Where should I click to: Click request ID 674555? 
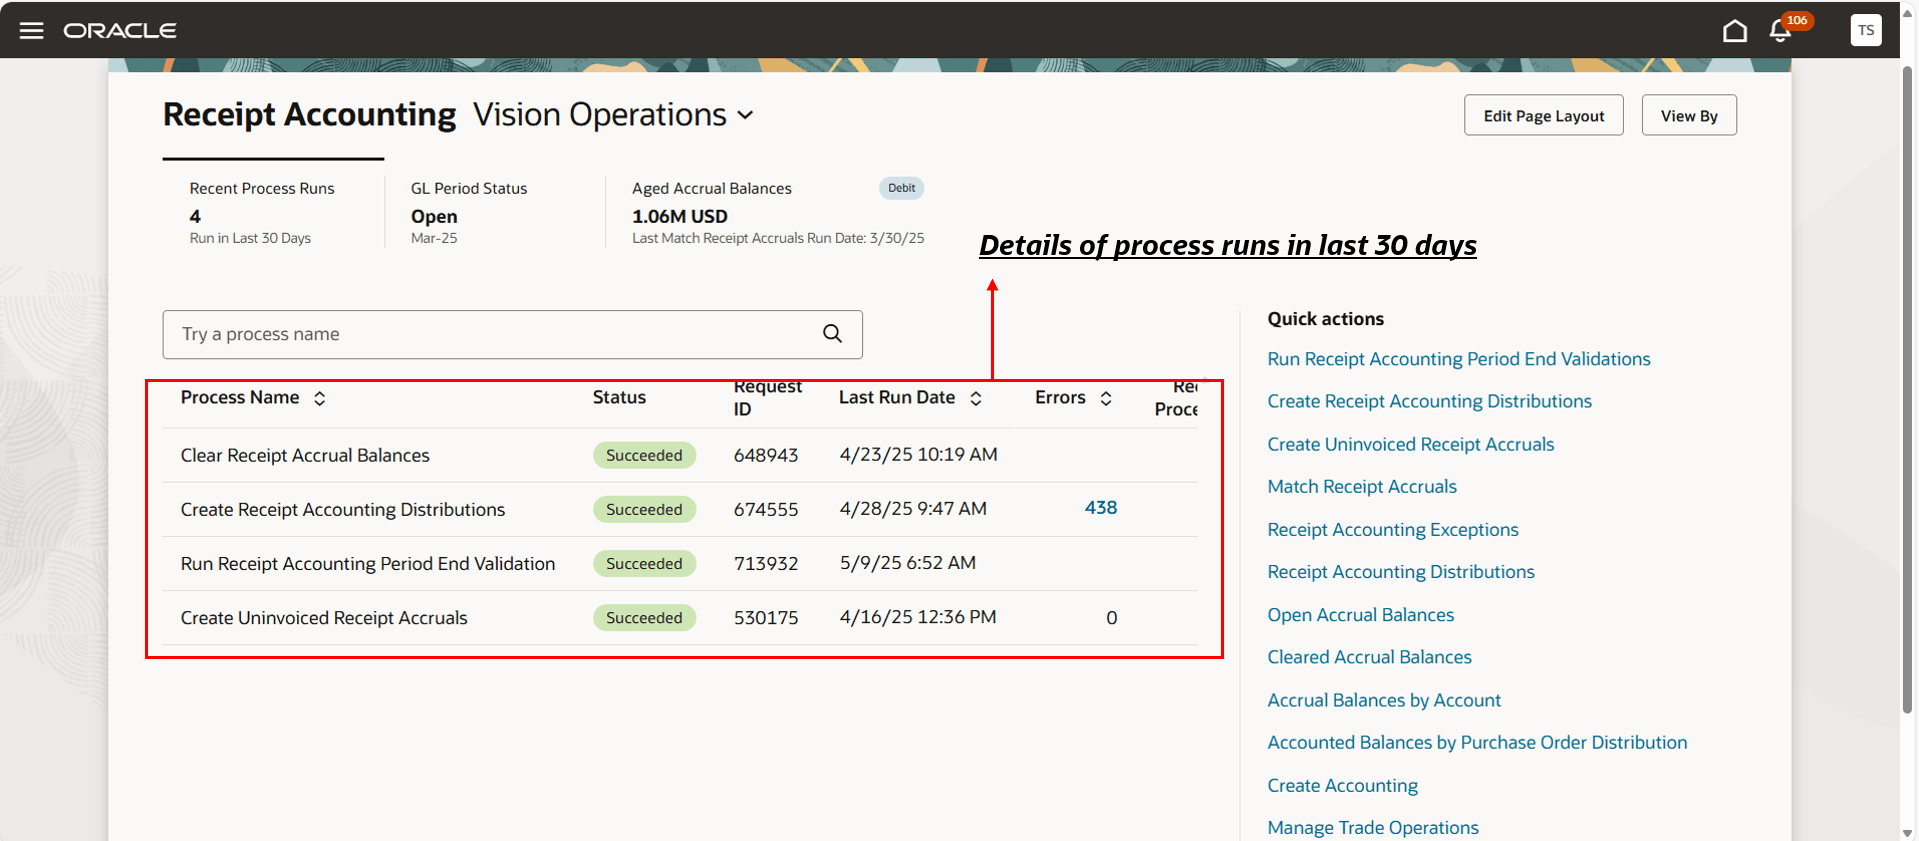pyautogui.click(x=766, y=510)
